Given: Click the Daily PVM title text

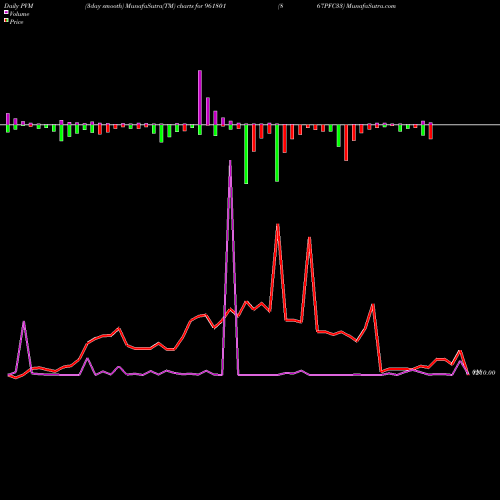Looking at the screenshot, I should (19, 6).
